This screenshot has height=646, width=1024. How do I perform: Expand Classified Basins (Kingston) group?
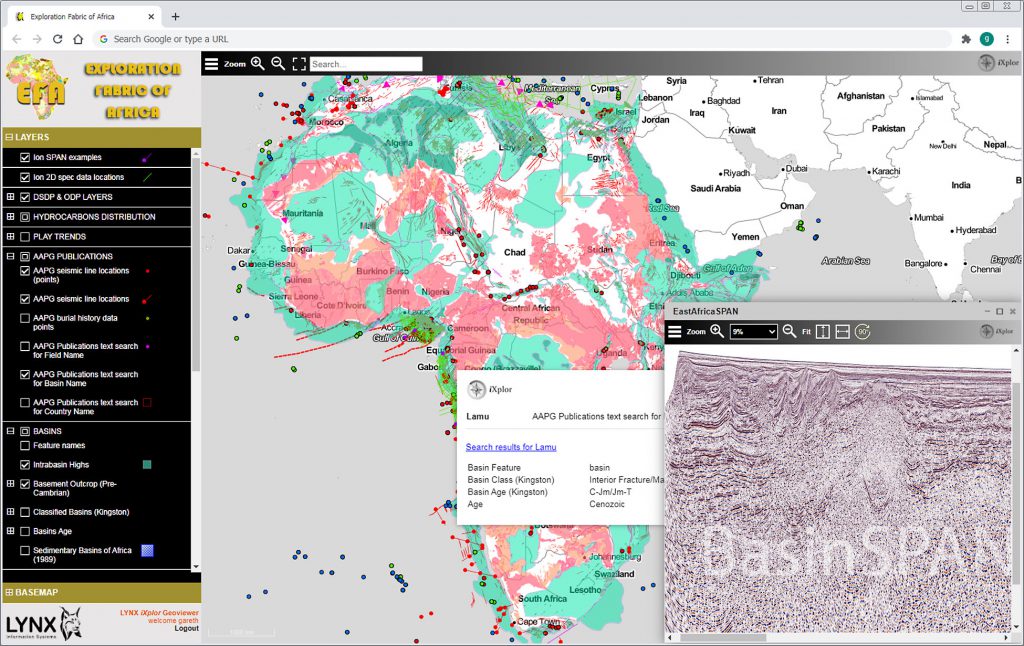(x=10, y=511)
